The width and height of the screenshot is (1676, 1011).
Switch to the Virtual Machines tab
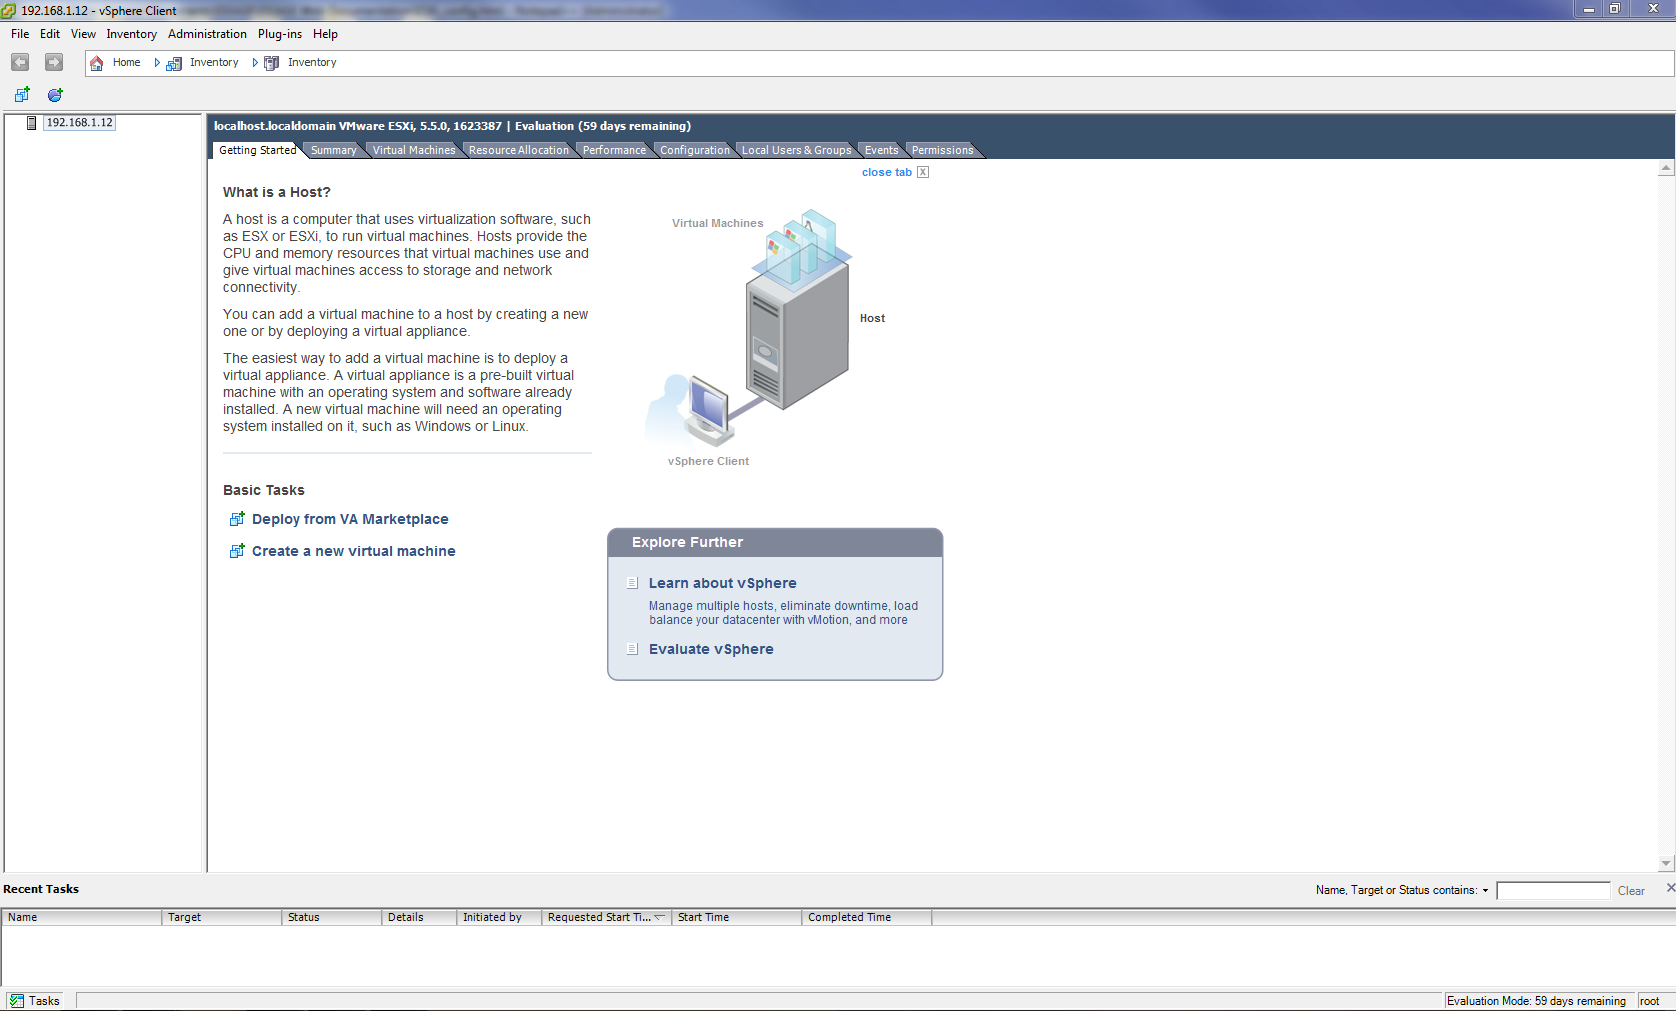[x=414, y=150]
